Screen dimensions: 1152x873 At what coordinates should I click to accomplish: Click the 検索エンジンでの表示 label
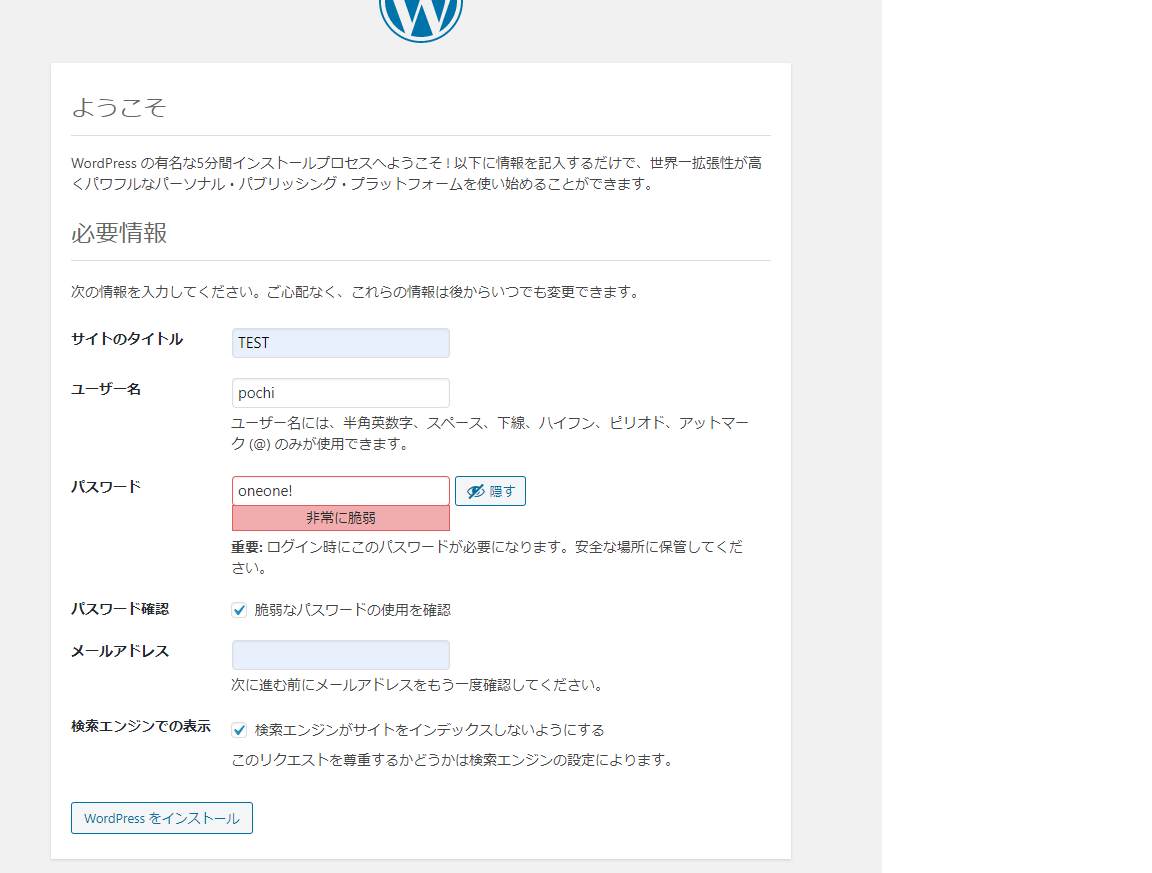(141, 726)
